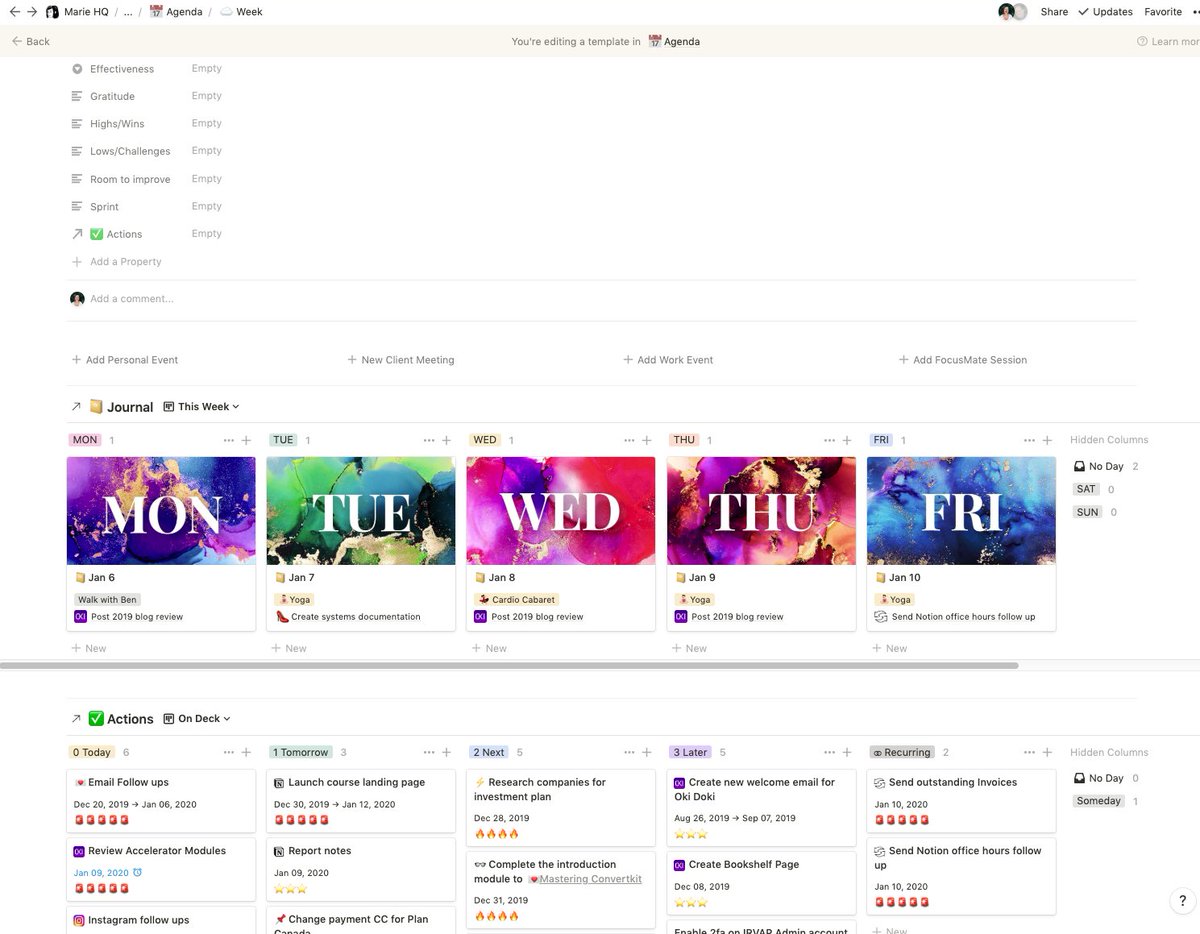The height and width of the screenshot is (934, 1200).
Task: Mark the page as Favorite
Action: coord(1163,12)
